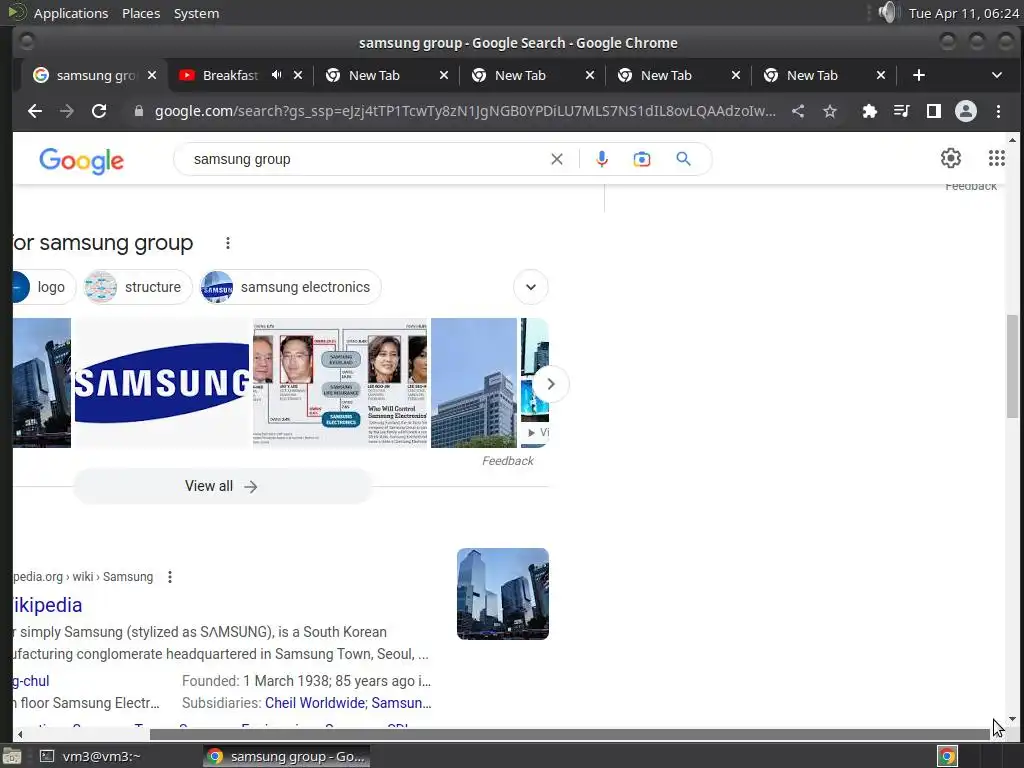
Task: Close the samsung group tab
Action: [152, 75]
